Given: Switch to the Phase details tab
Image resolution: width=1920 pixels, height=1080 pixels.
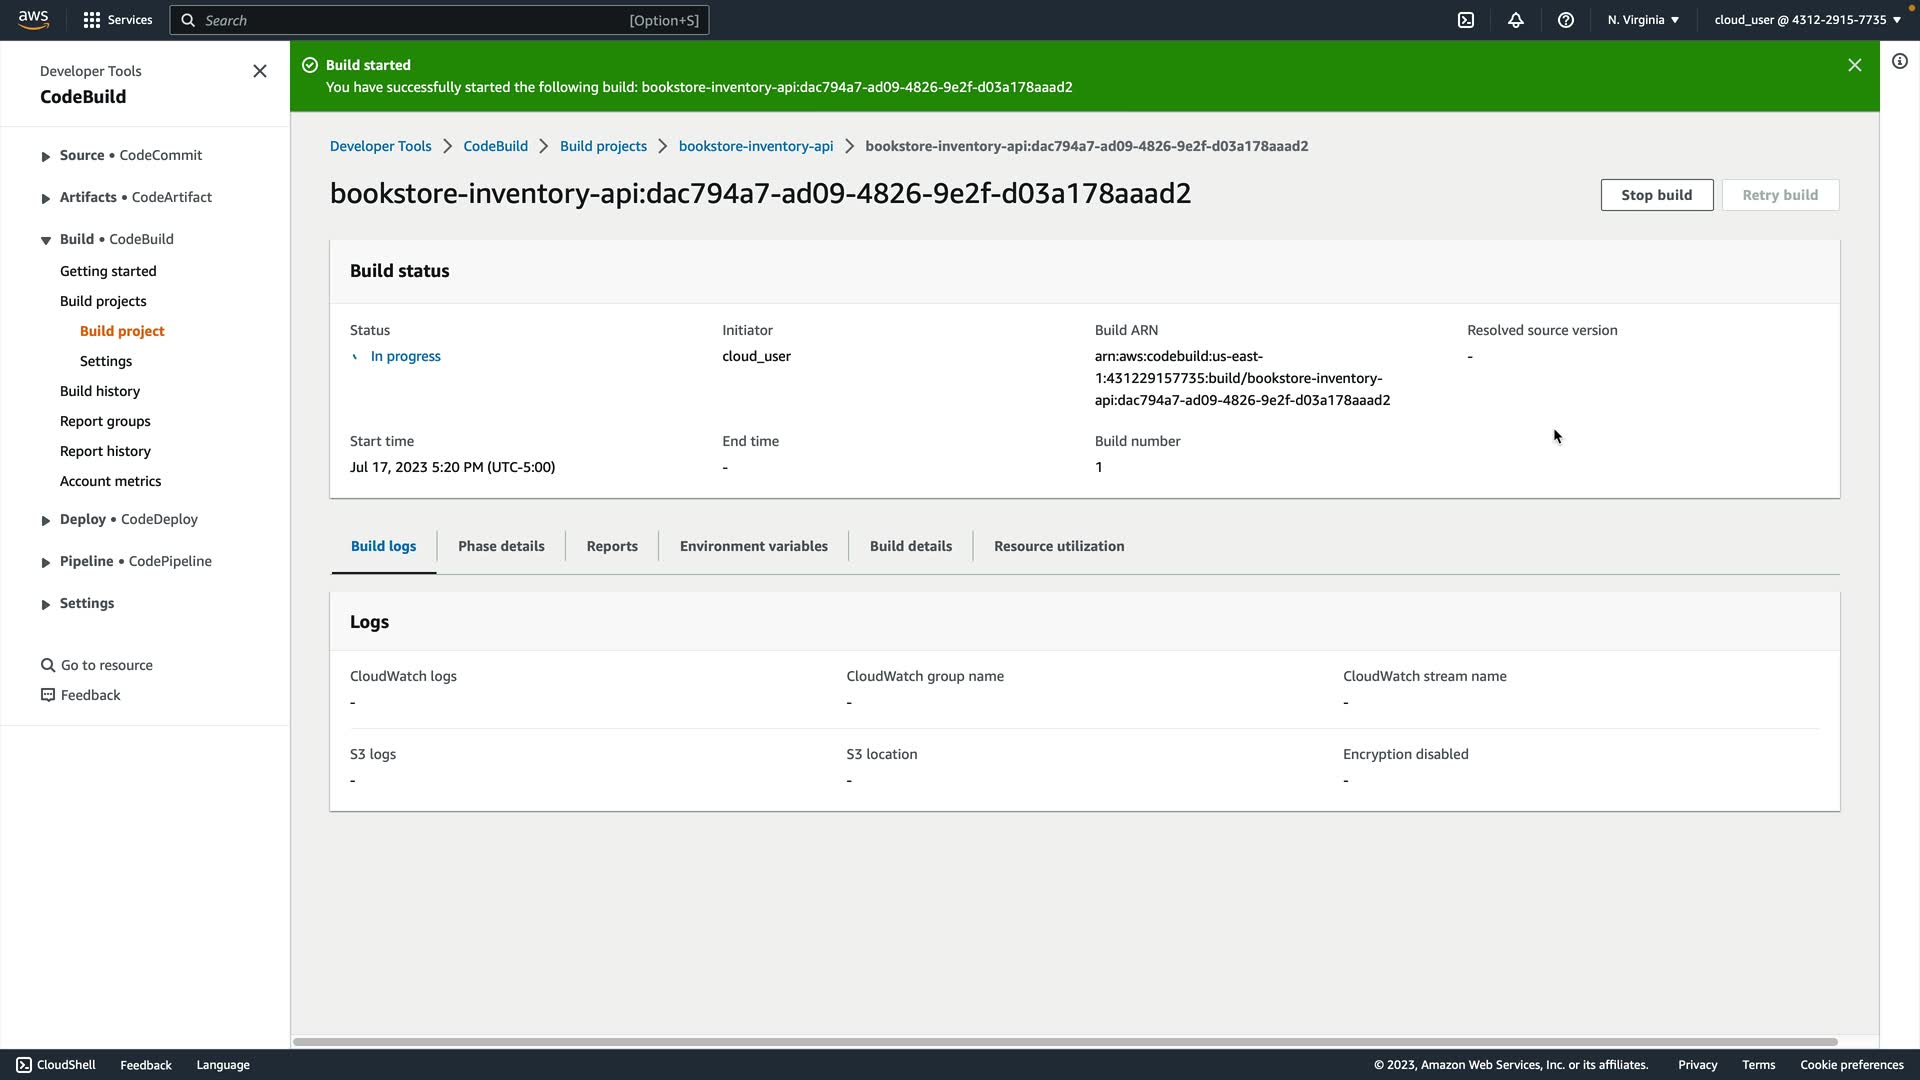Looking at the screenshot, I should (501, 546).
